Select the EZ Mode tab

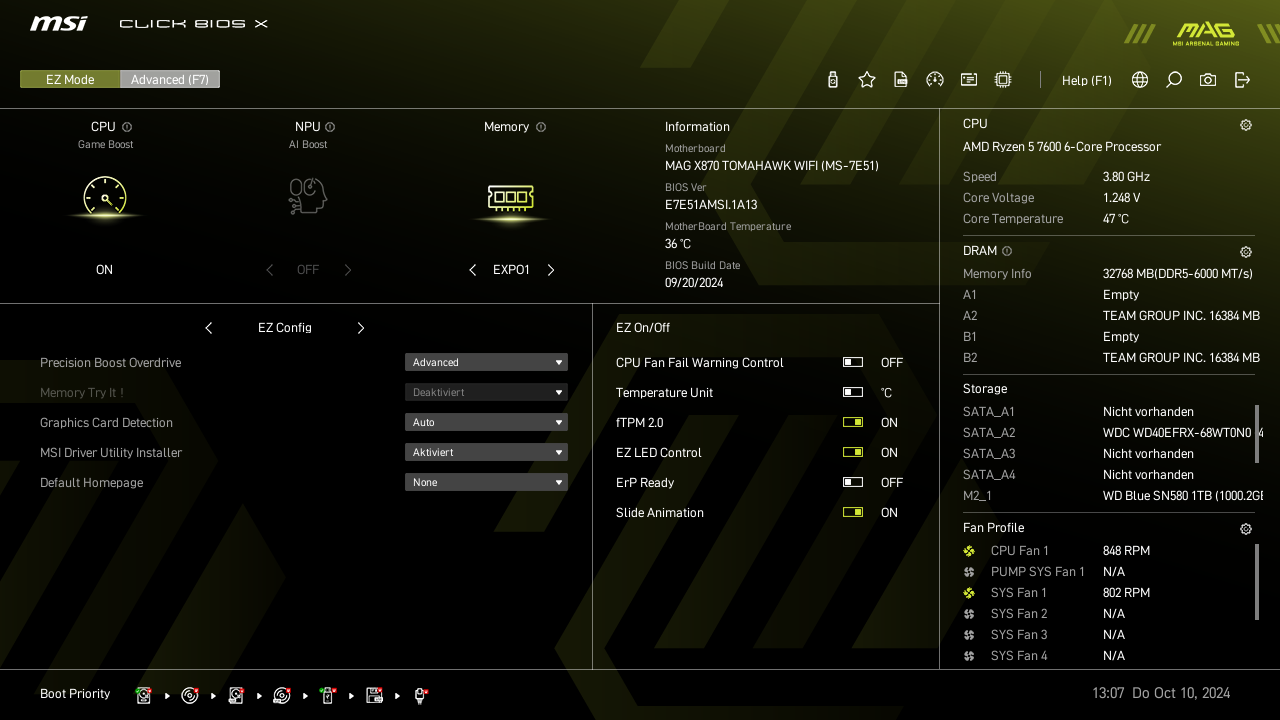(70, 79)
